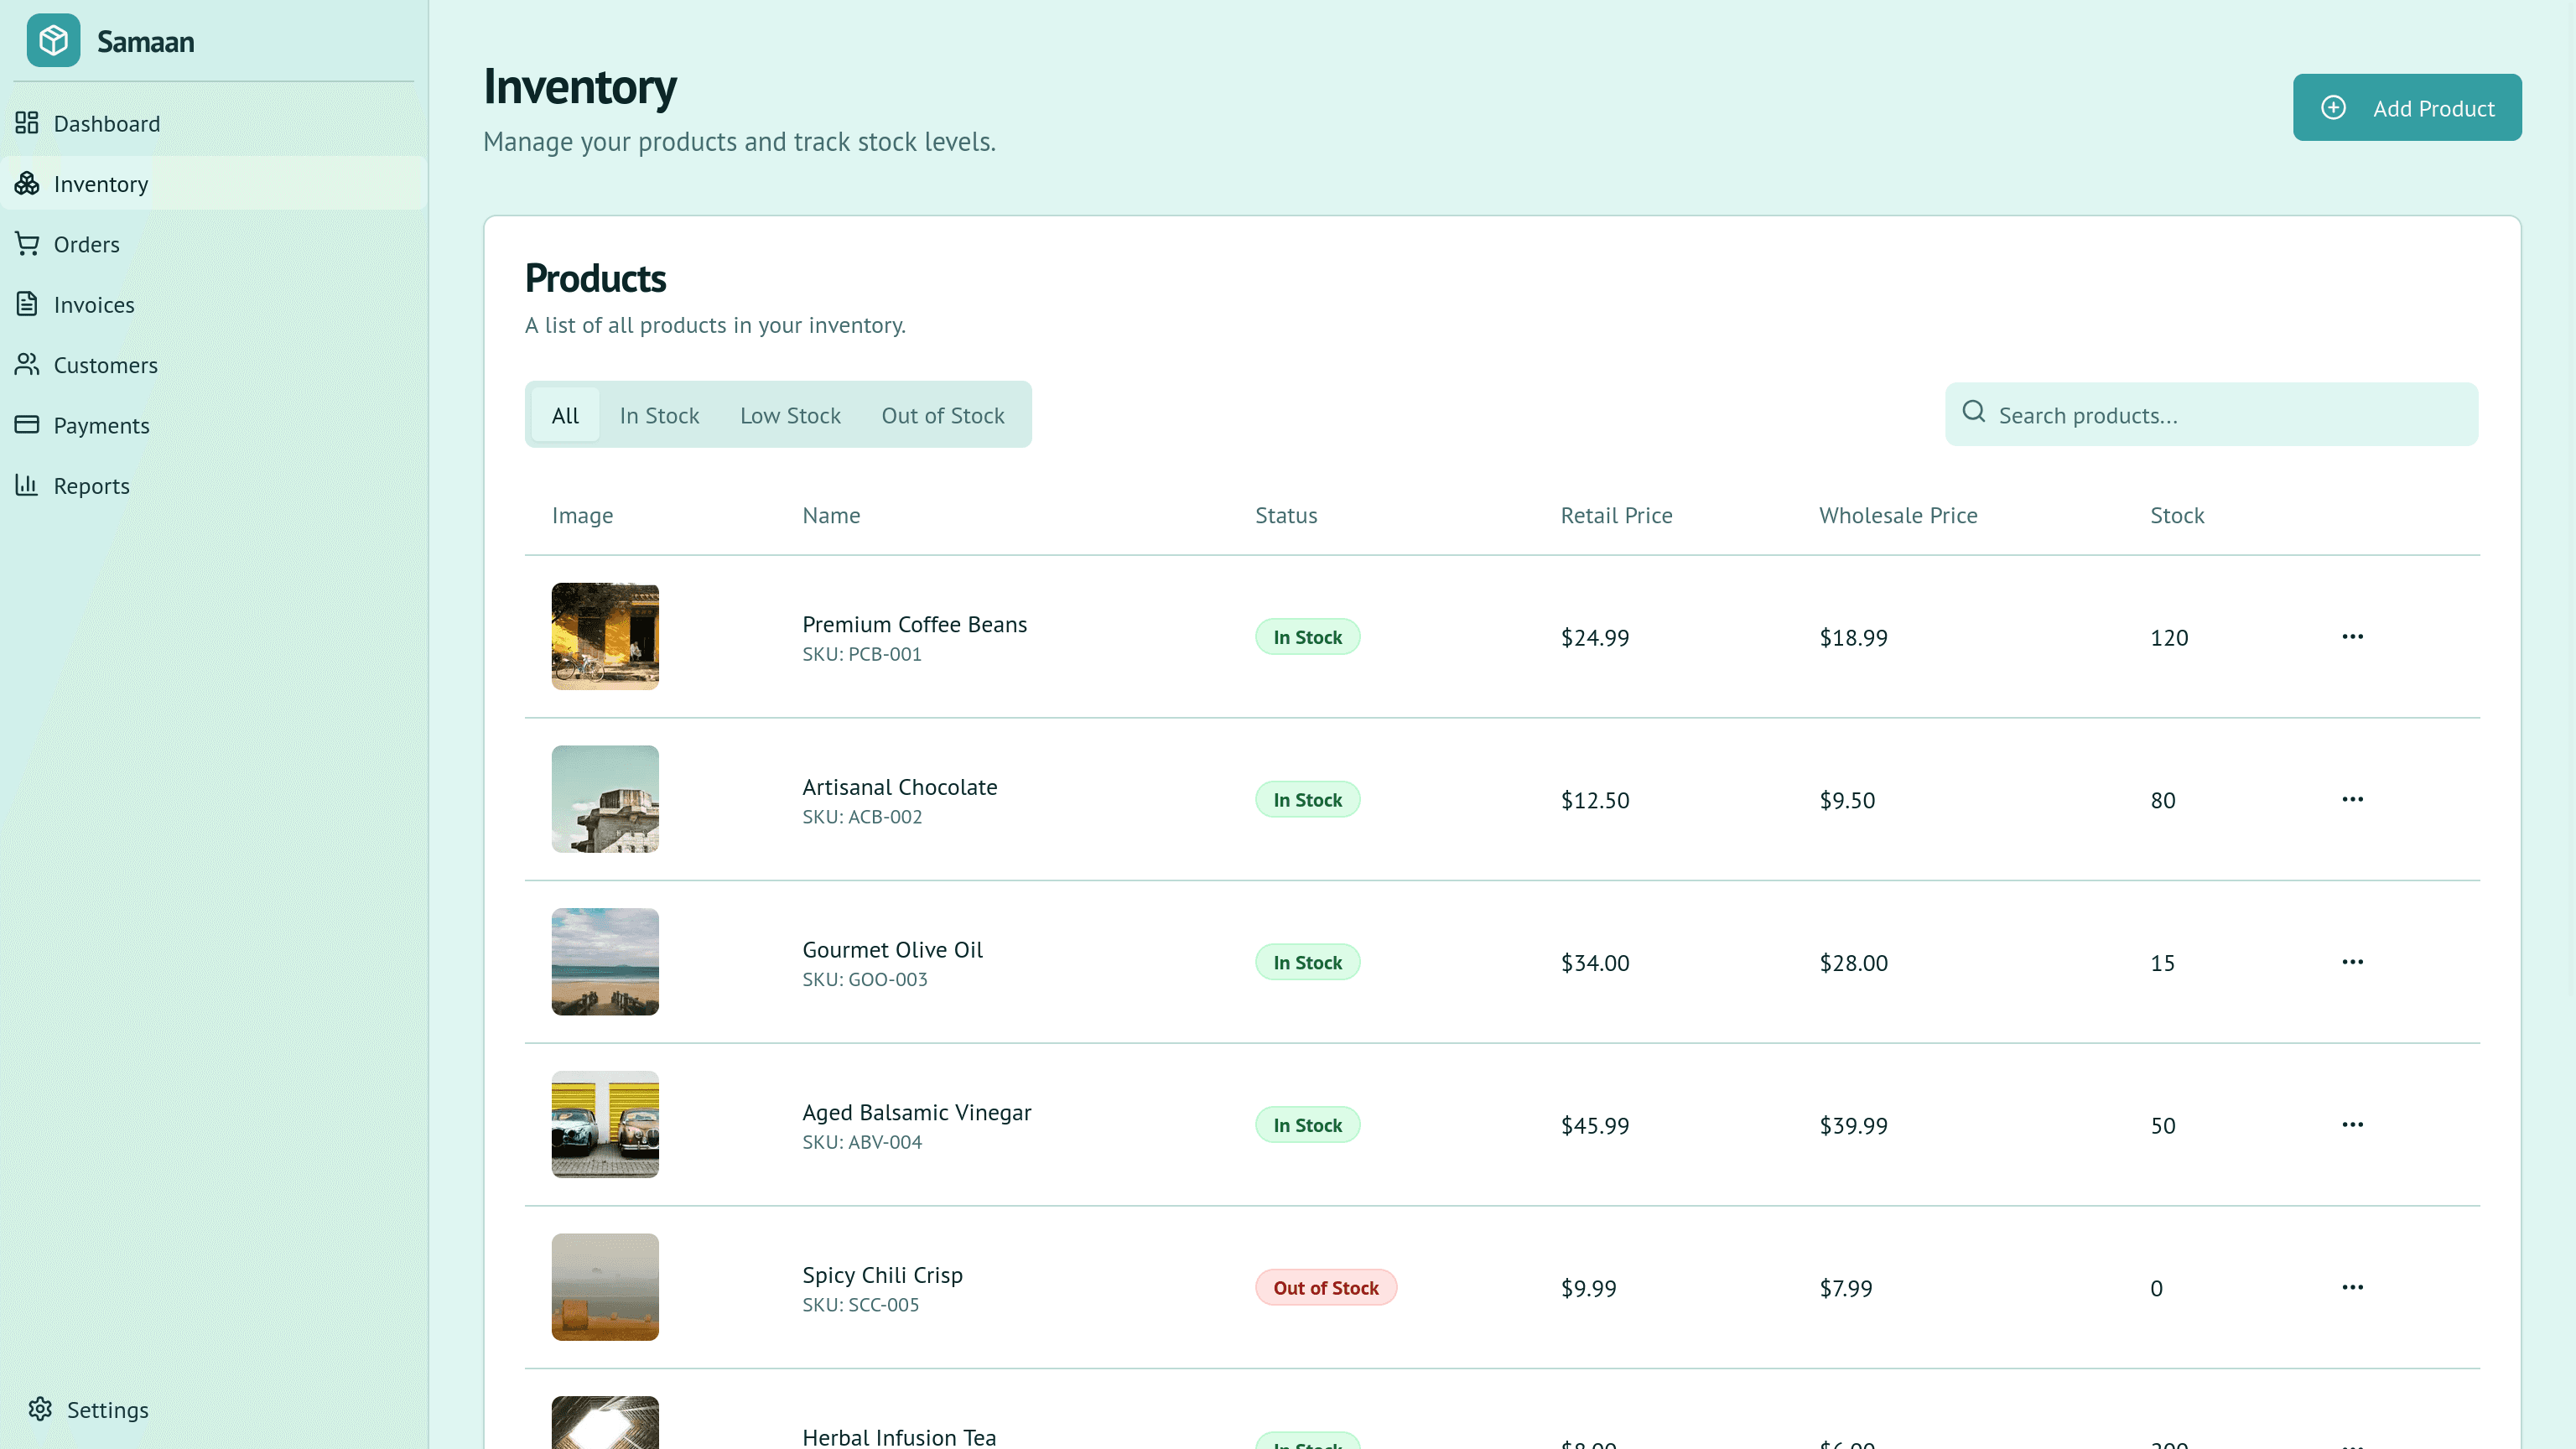The width and height of the screenshot is (2576, 1449).
Task: Open the Dashboard sidebar icon
Action: 27,123
